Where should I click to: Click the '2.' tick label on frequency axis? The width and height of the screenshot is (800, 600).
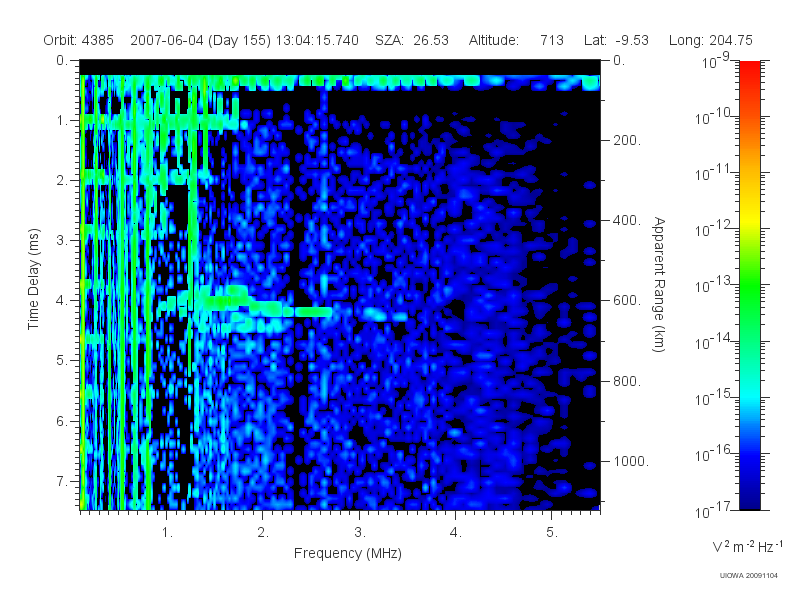click(263, 533)
